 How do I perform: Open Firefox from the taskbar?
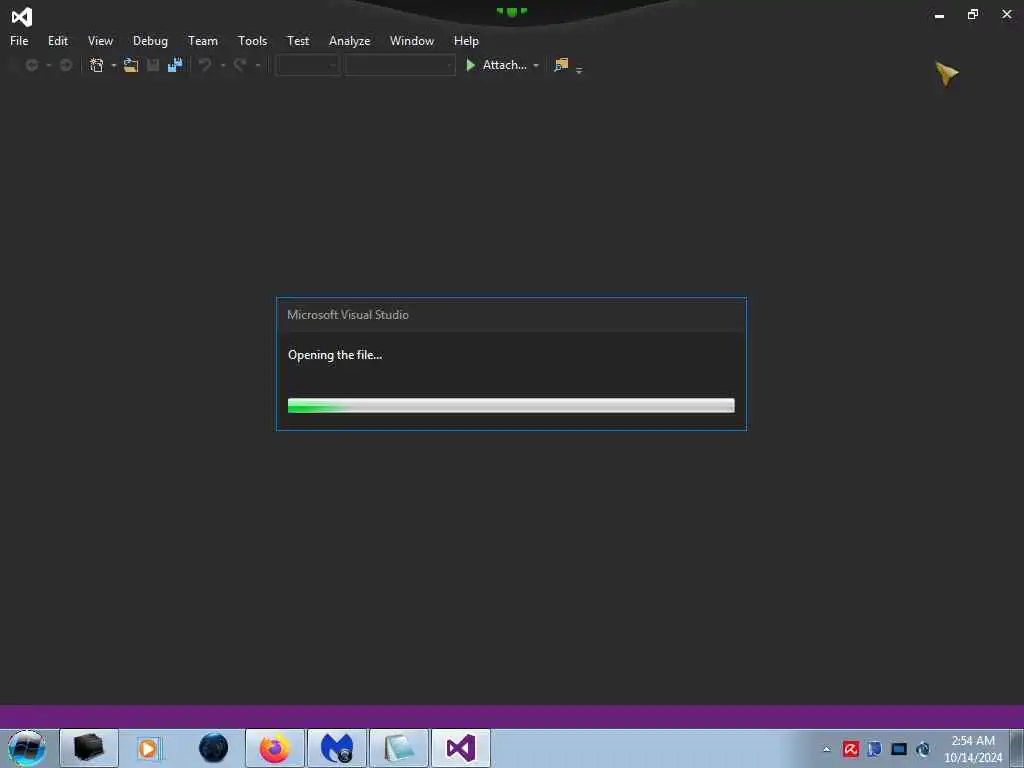pos(274,748)
